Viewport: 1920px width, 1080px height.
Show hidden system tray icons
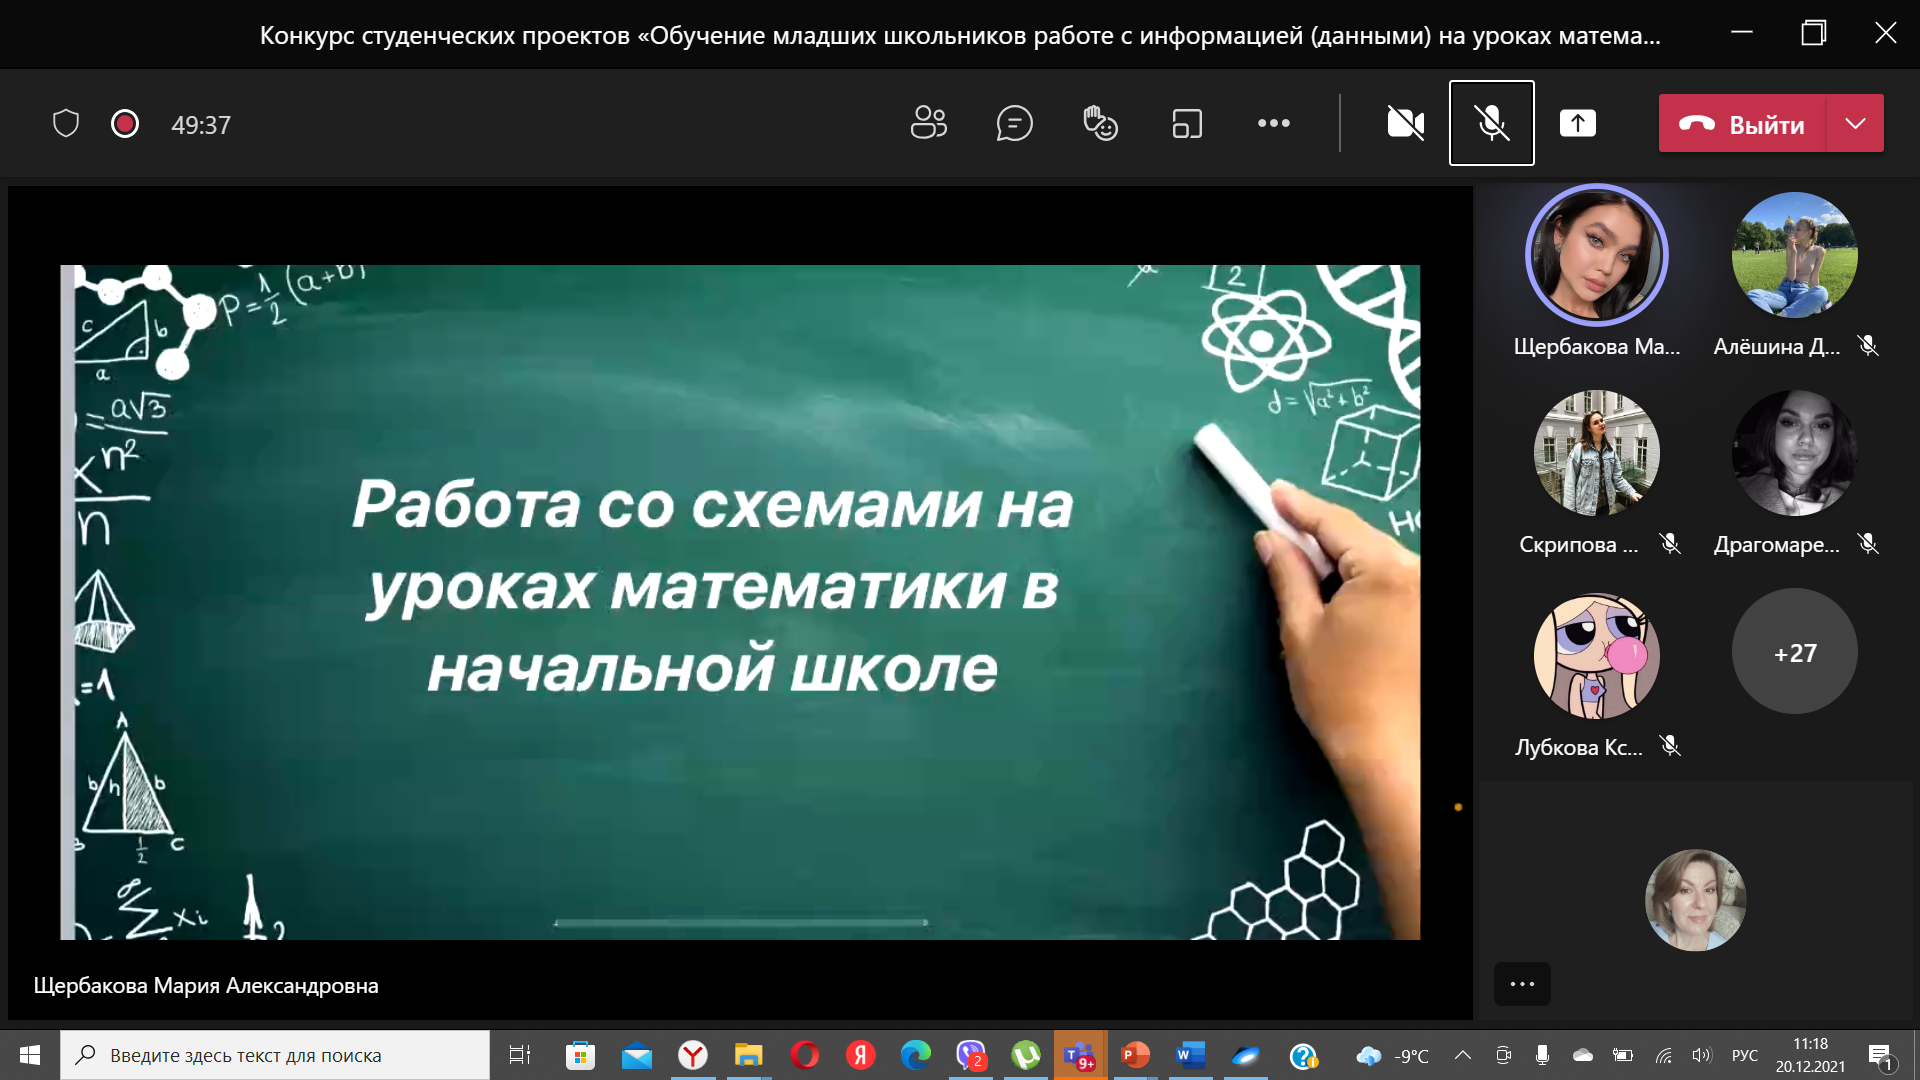point(1462,1055)
